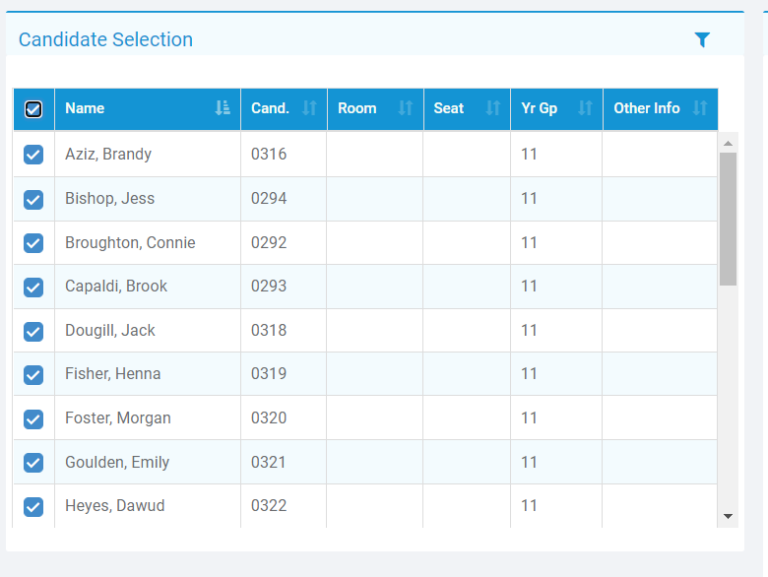Select the Name column header
Screen dimensions: 768x577
pyautogui.click(x=130, y=108)
